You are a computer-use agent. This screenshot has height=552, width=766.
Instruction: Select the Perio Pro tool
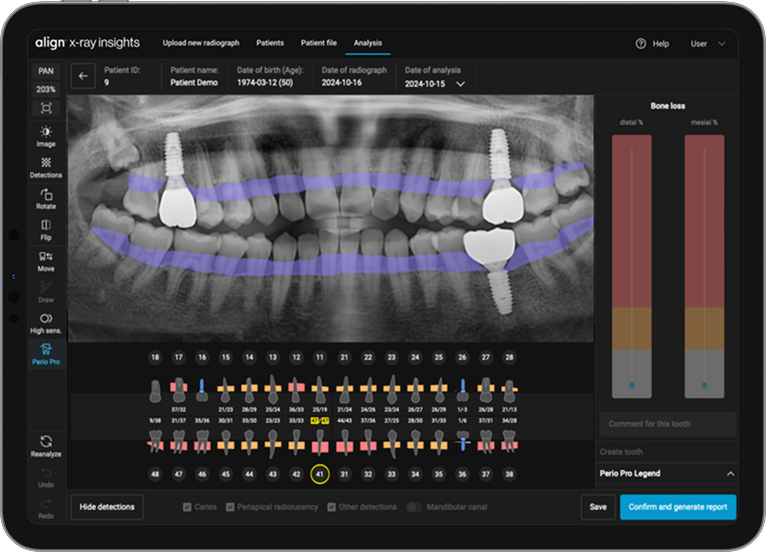coord(46,354)
